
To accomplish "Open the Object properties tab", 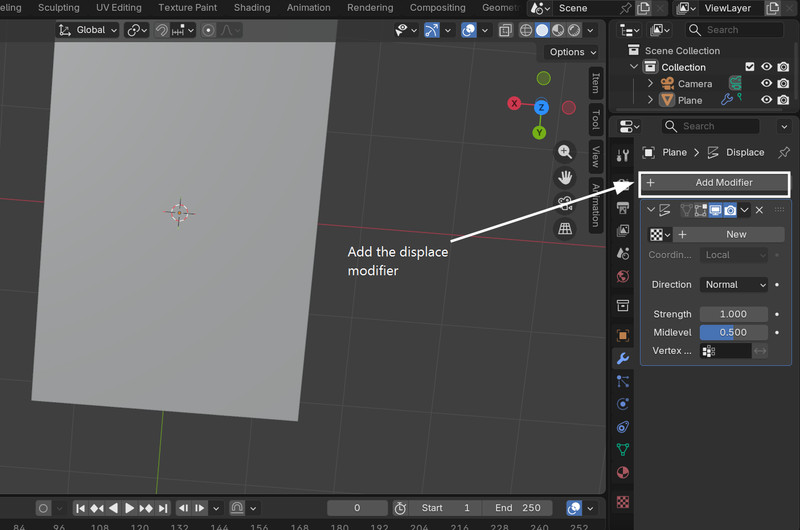I will [x=622, y=336].
